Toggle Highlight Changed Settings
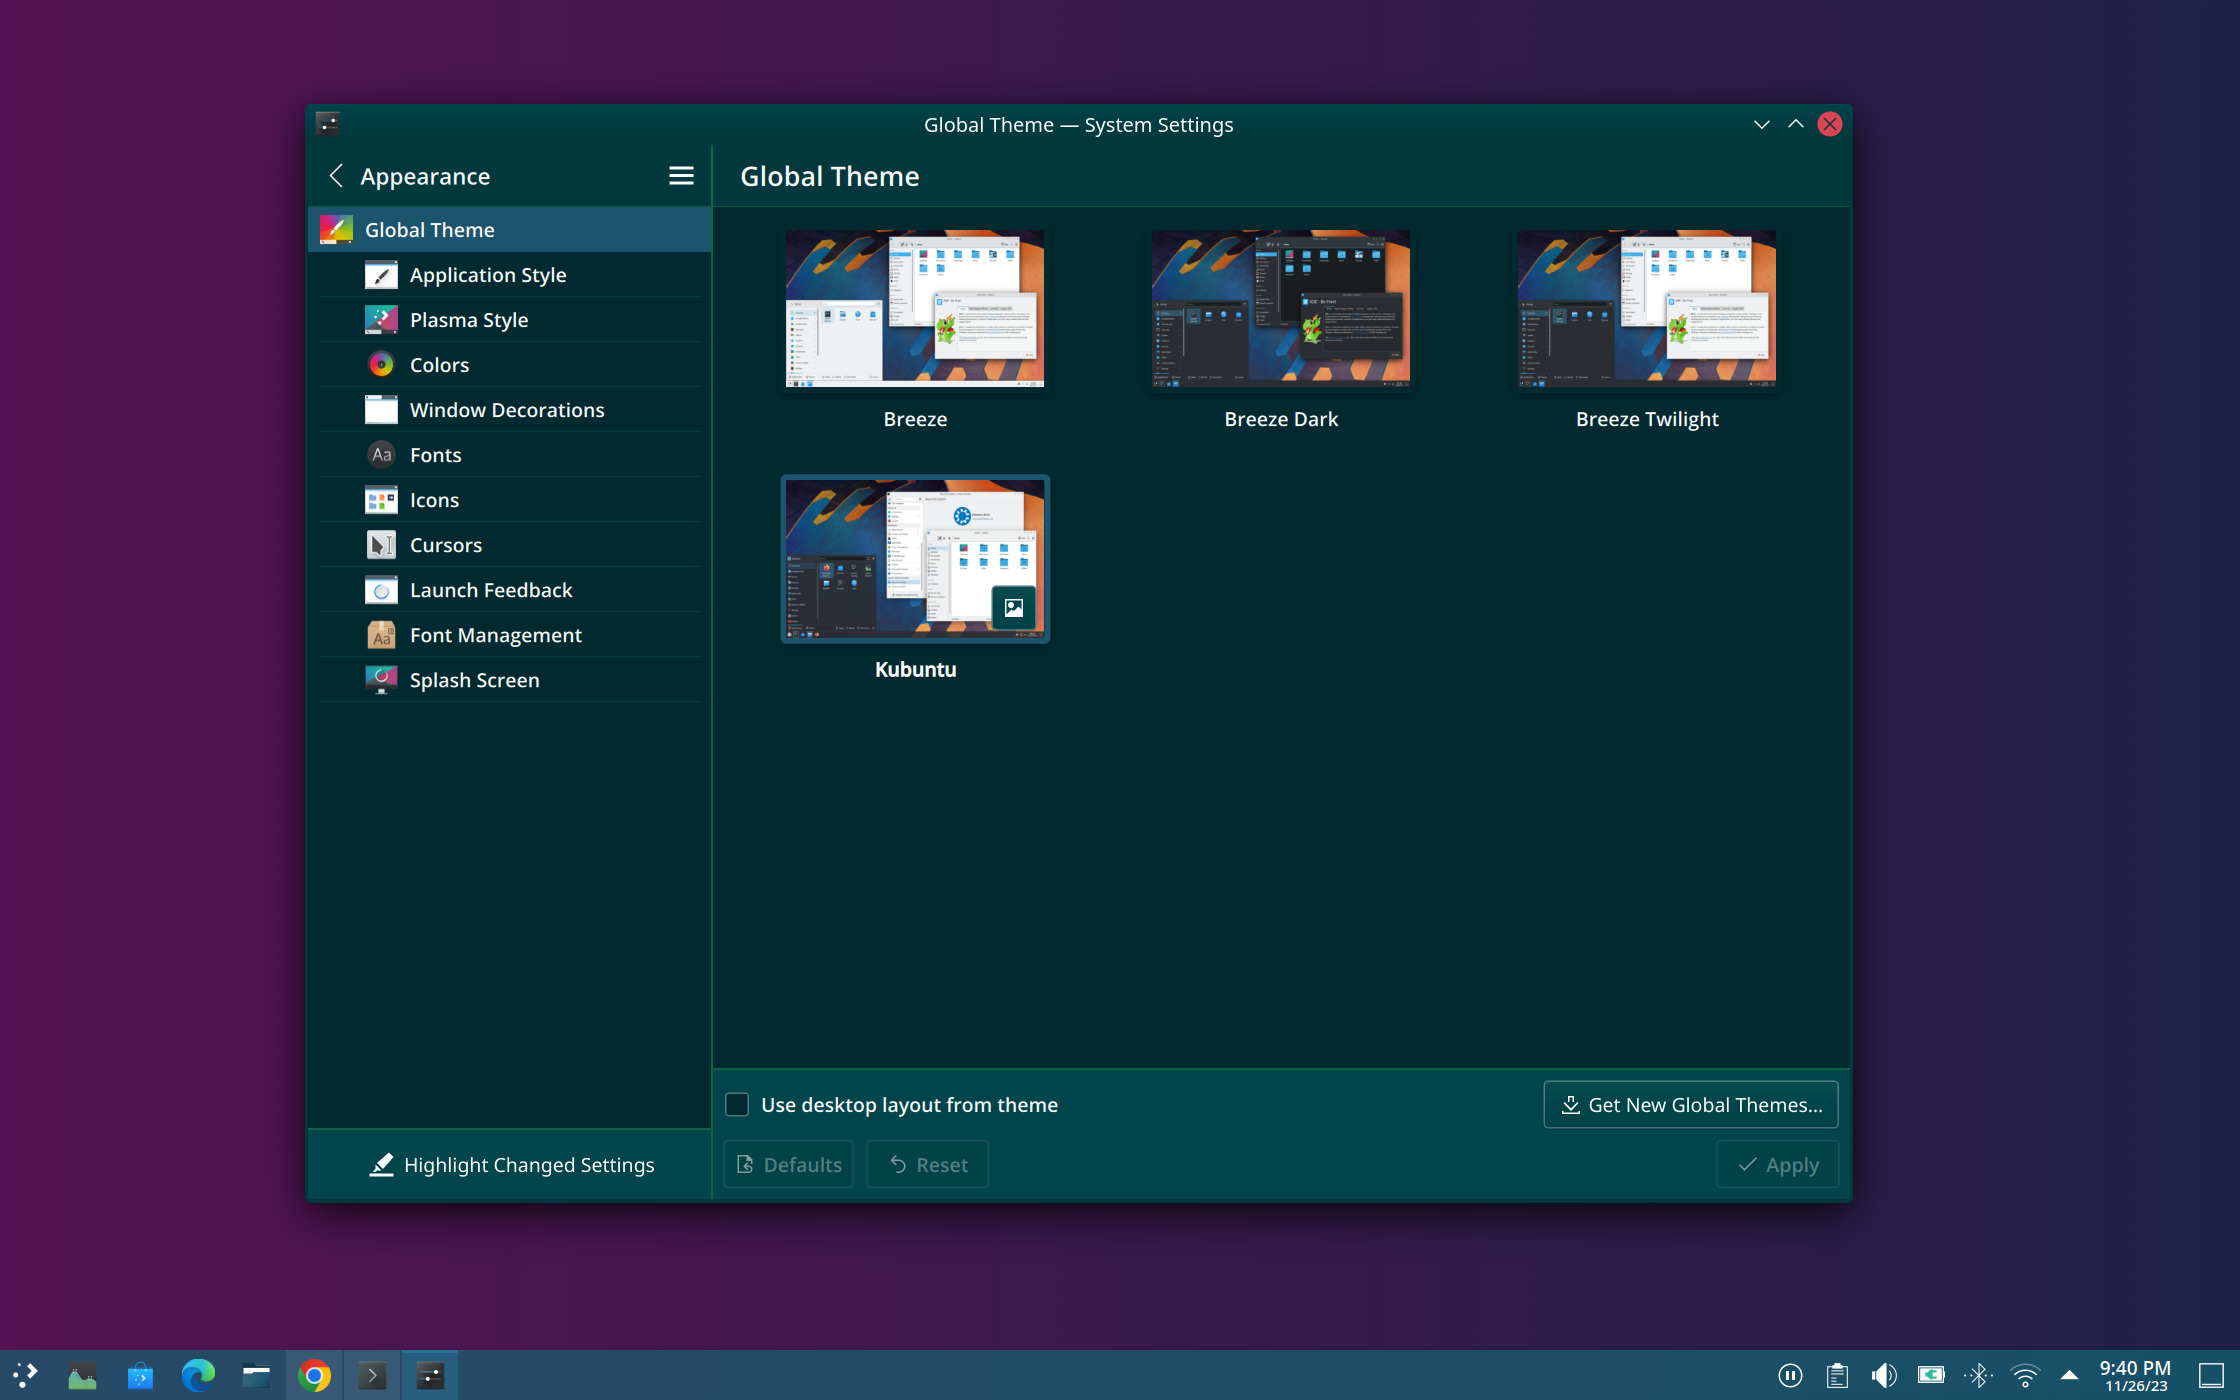The width and height of the screenshot is (2240, 1400). [510, 1165]
